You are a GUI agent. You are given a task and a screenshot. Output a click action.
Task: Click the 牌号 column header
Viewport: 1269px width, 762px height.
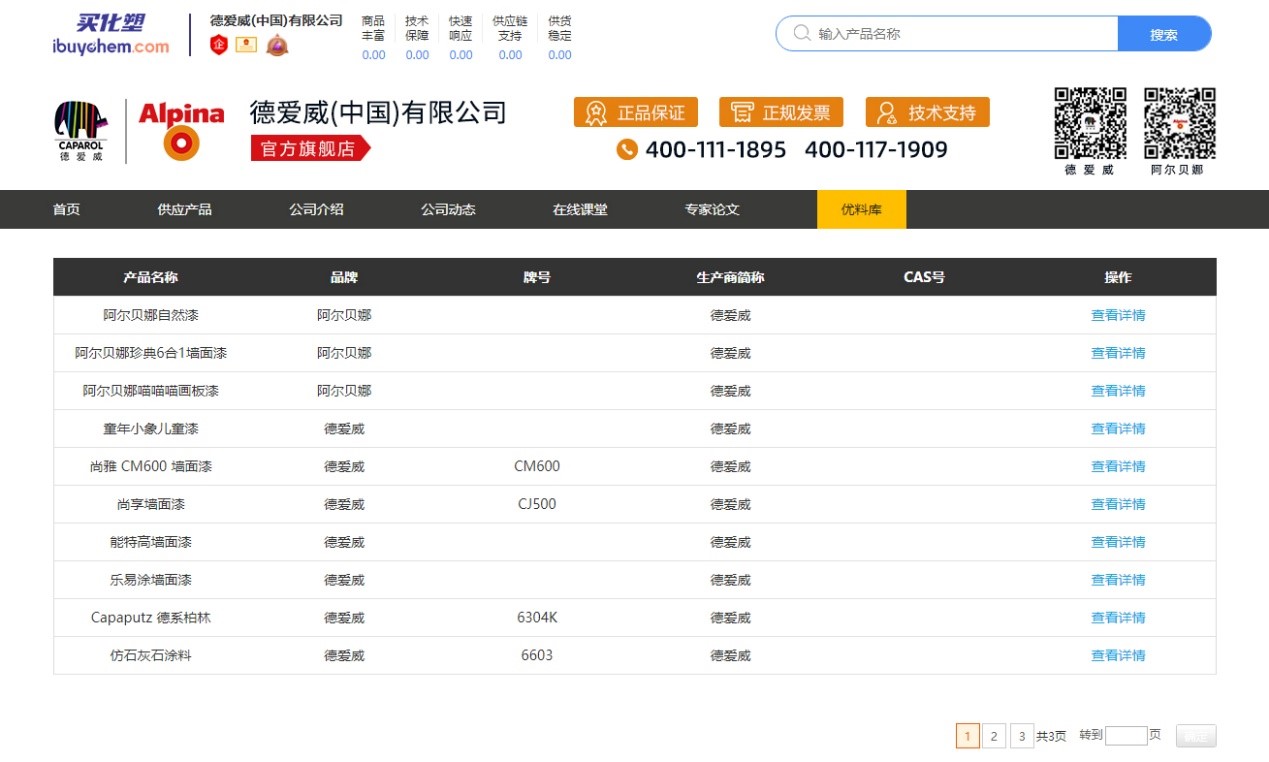coord(537,277)
